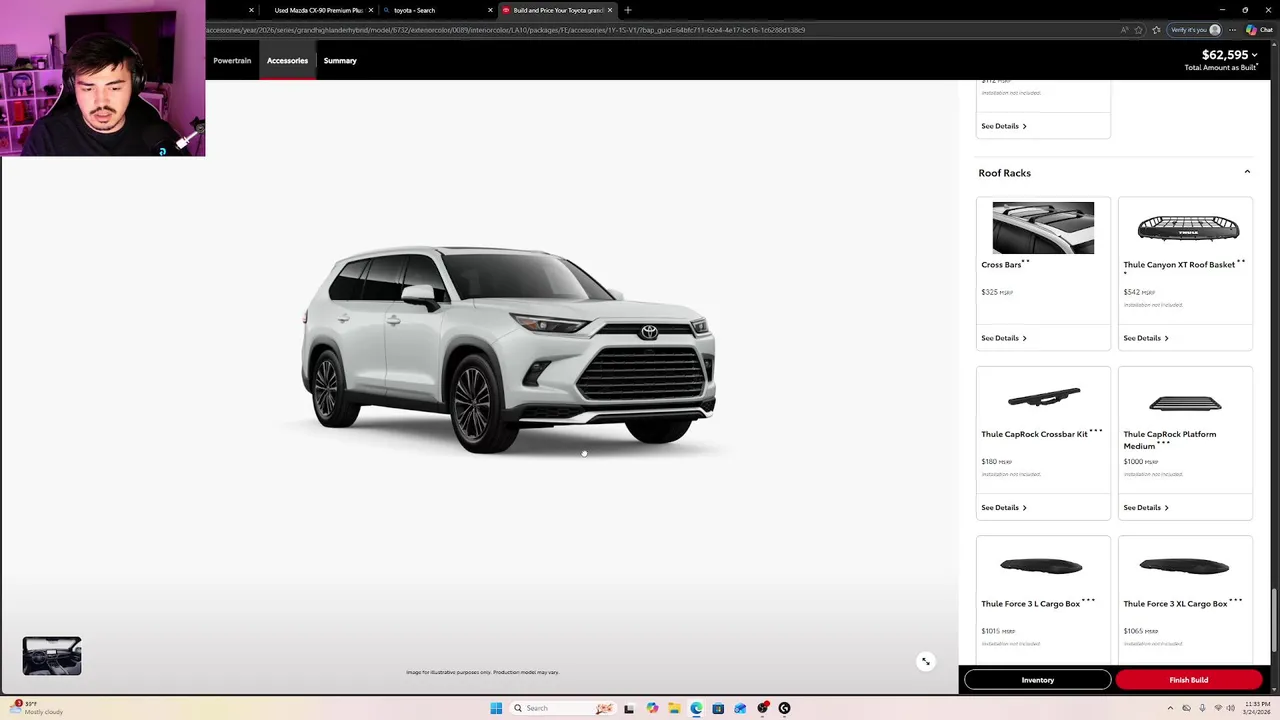1280x720 pixels.
Task: Click the red Finish Build button
Action: [1188, 680]
